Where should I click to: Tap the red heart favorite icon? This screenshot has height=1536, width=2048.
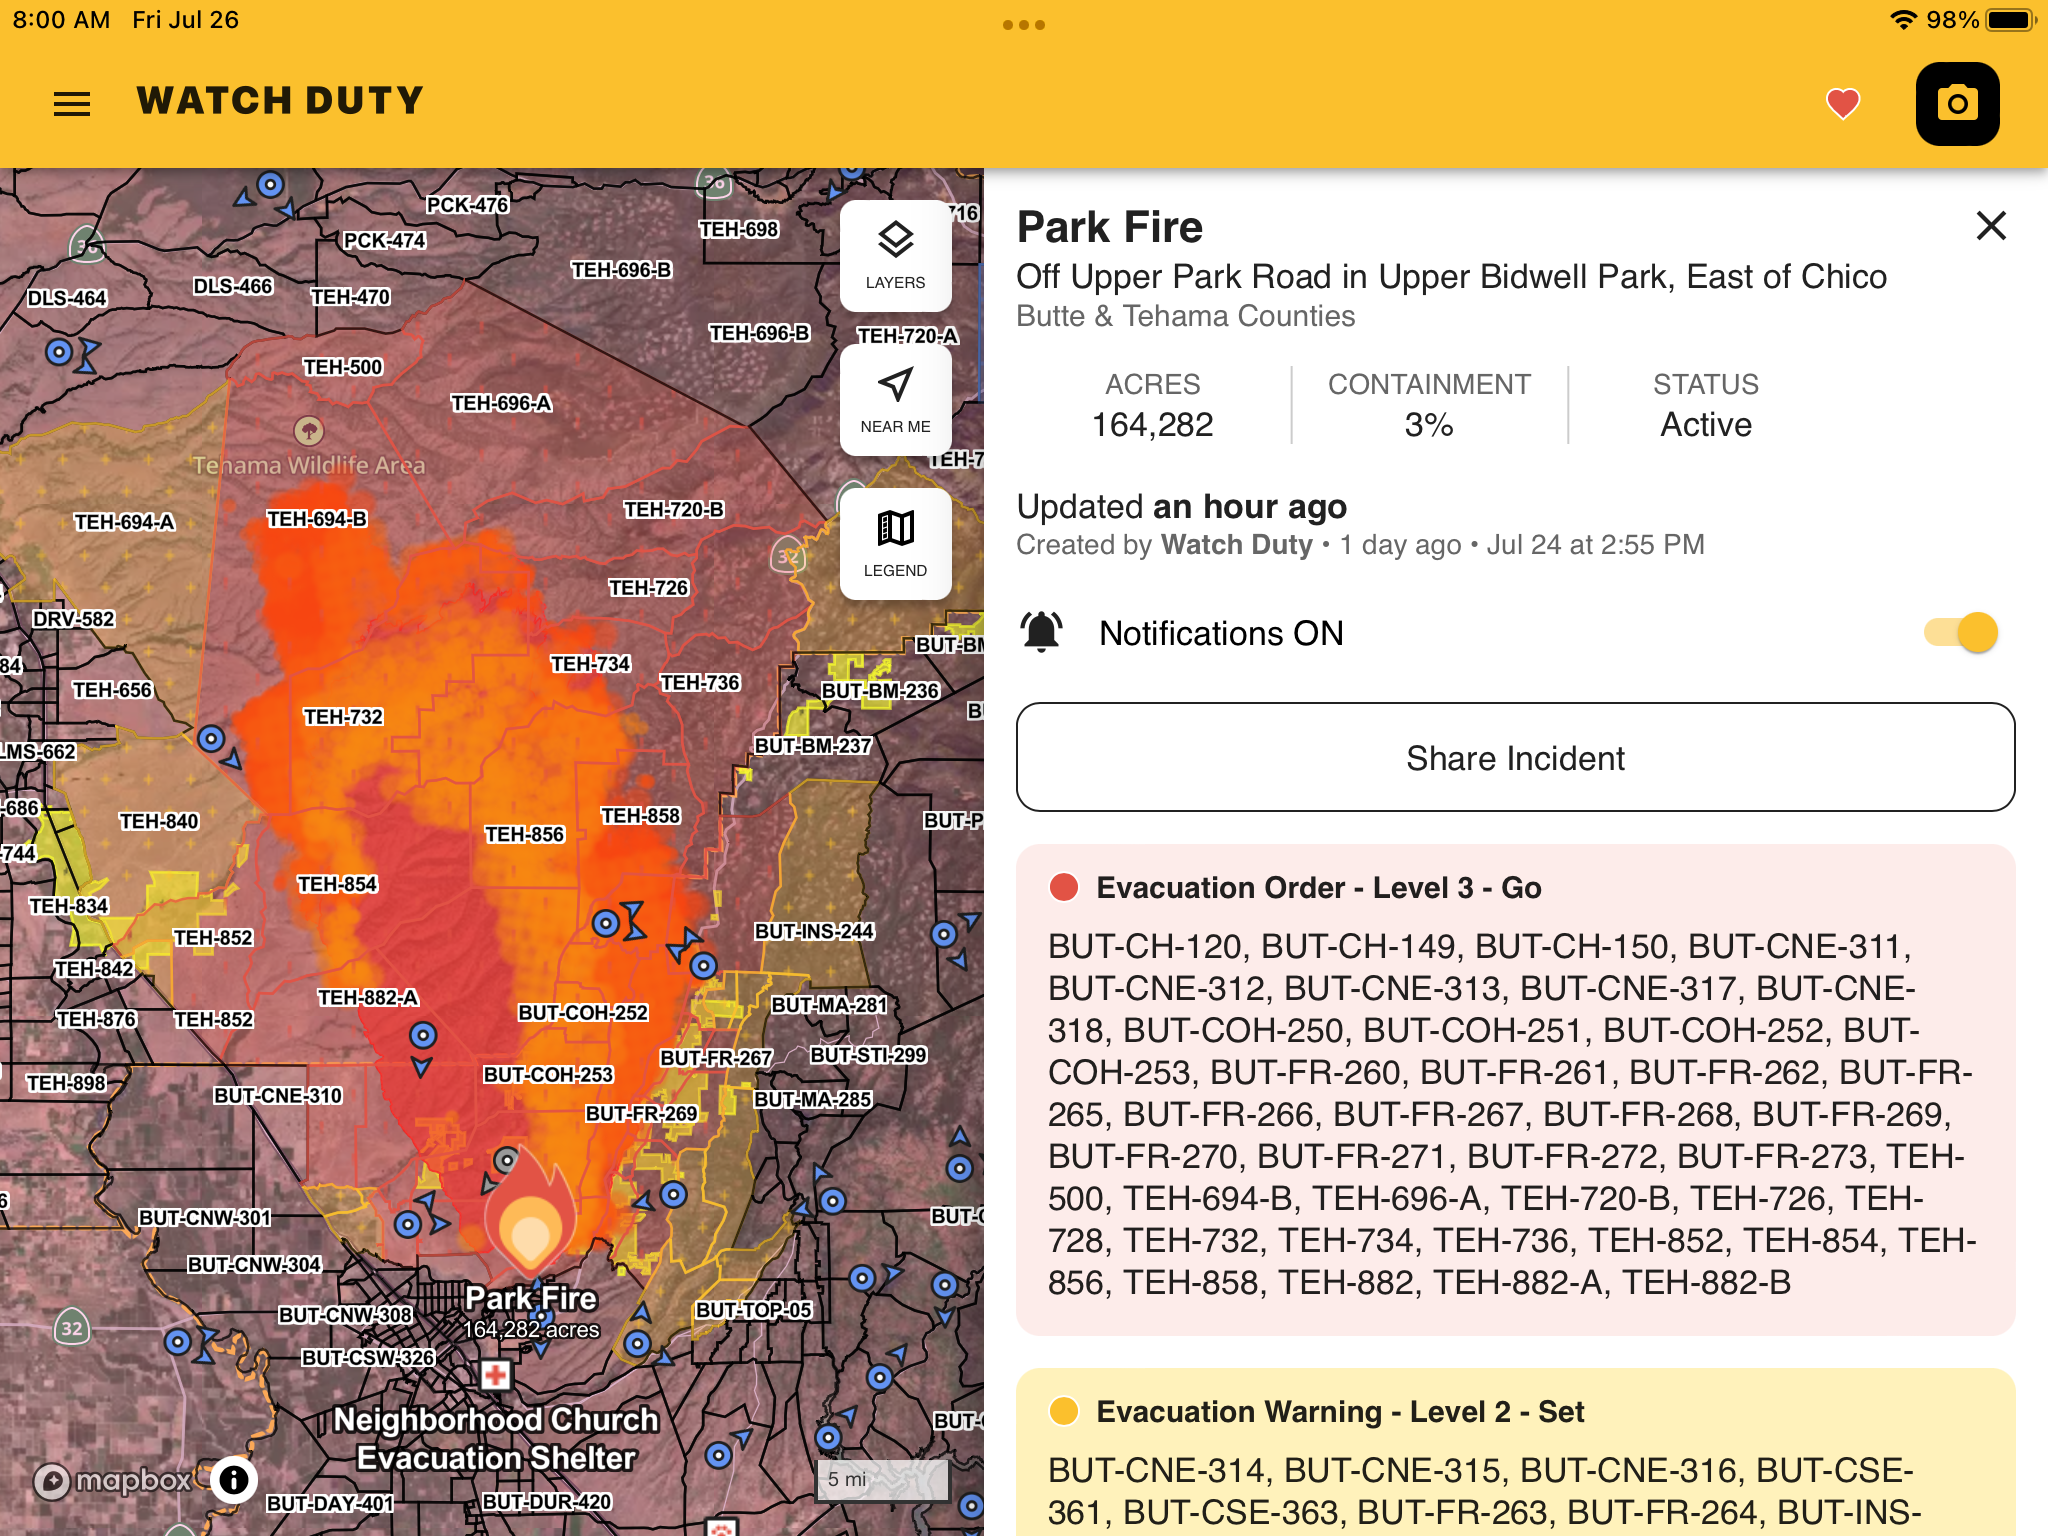click(1842, 103)
